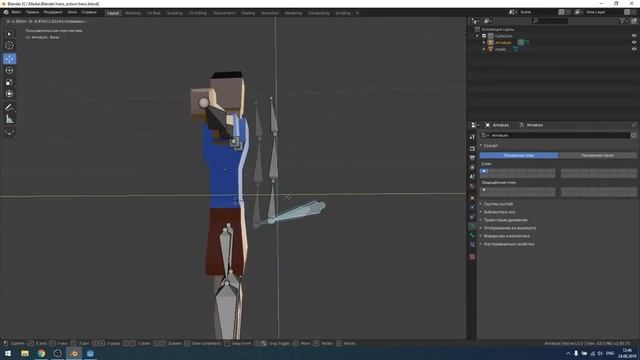Viewport: 640px width, 360px height.
Task: Open the Armature data-block browse dropdown
Action: coord(484,135)
